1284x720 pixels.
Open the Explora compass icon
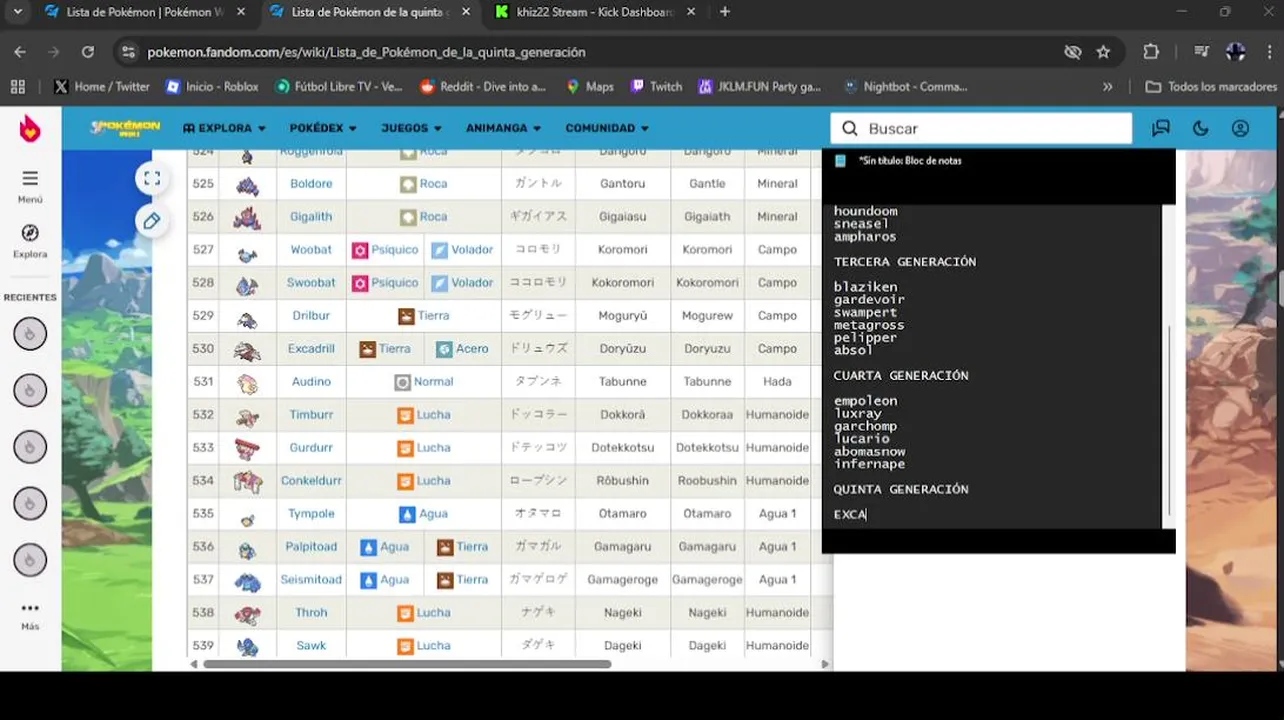30,232
